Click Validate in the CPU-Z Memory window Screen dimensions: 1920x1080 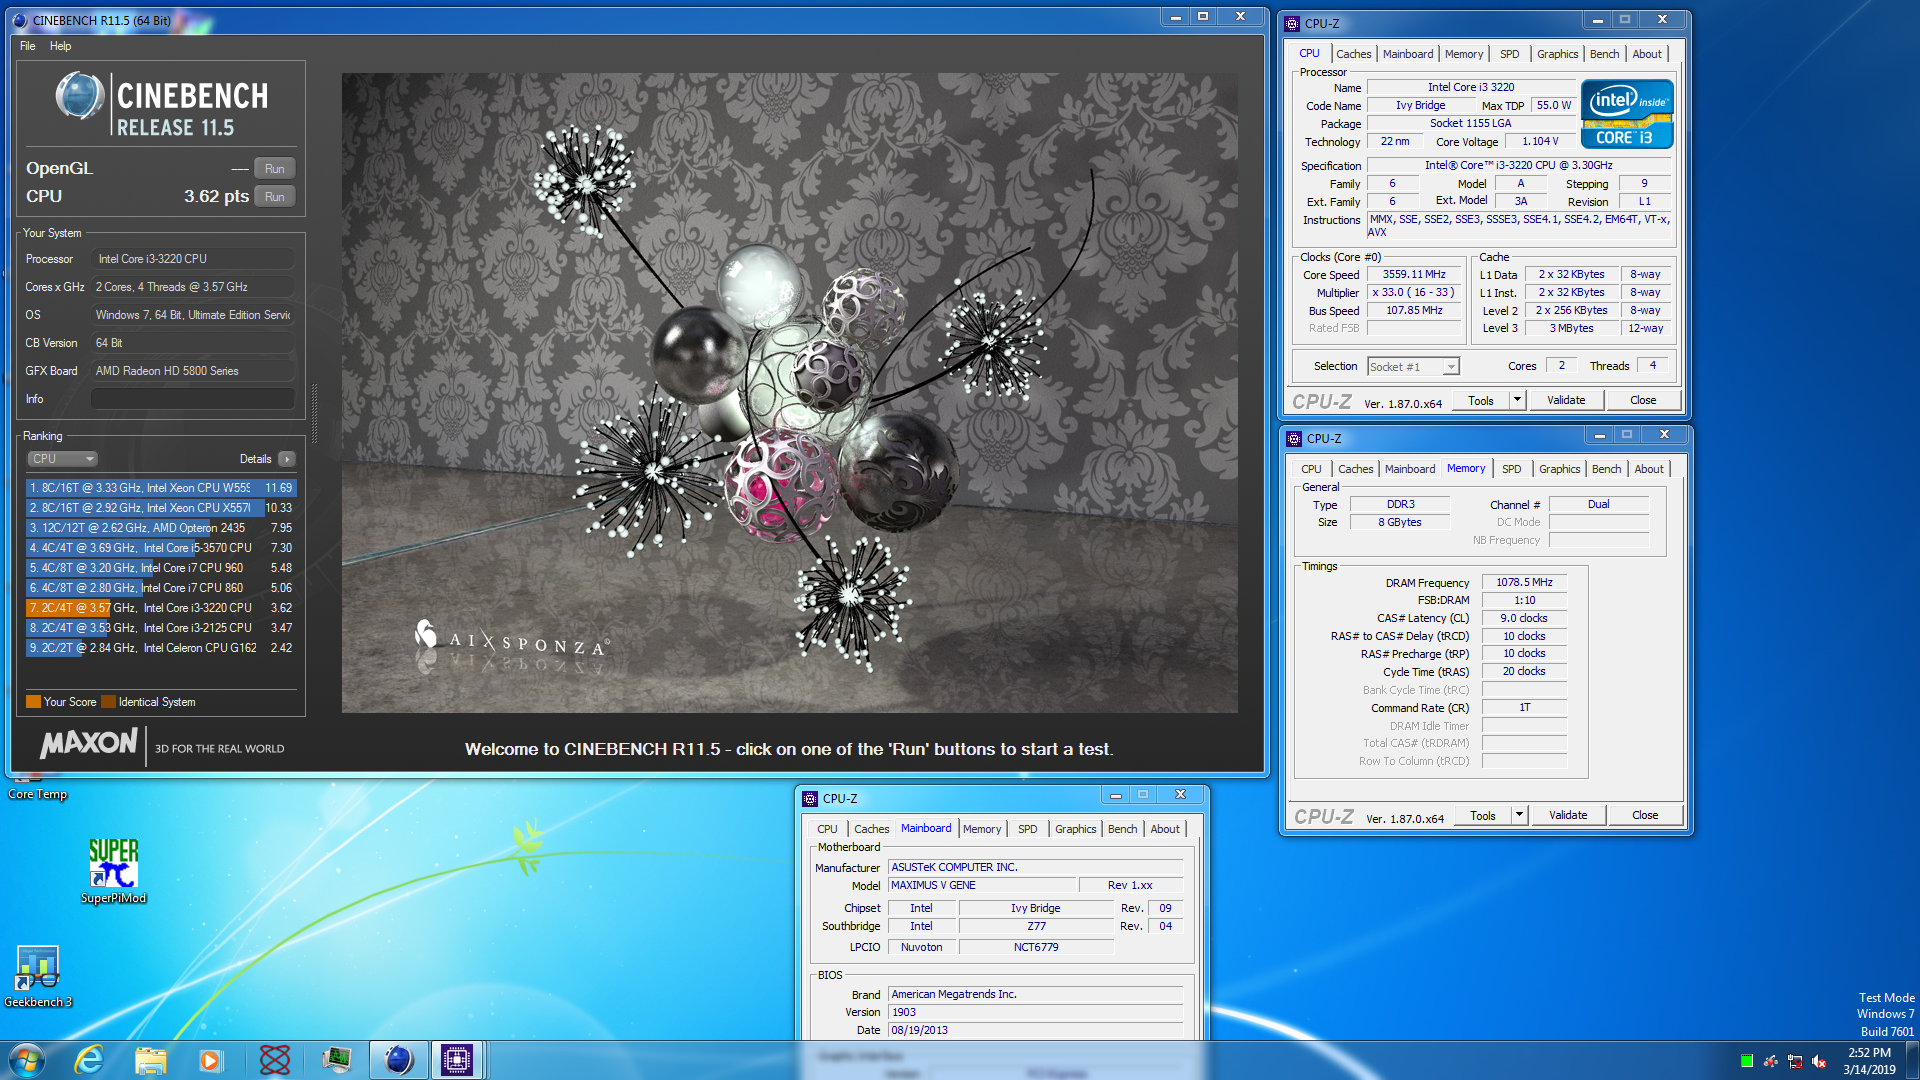point(1568,815)
